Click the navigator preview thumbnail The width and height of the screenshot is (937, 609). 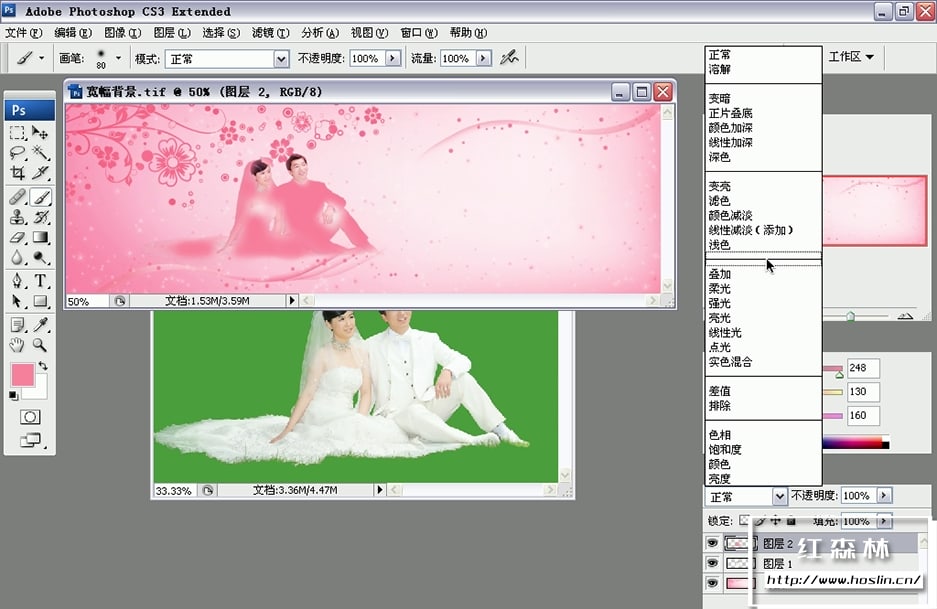[875, 210]
